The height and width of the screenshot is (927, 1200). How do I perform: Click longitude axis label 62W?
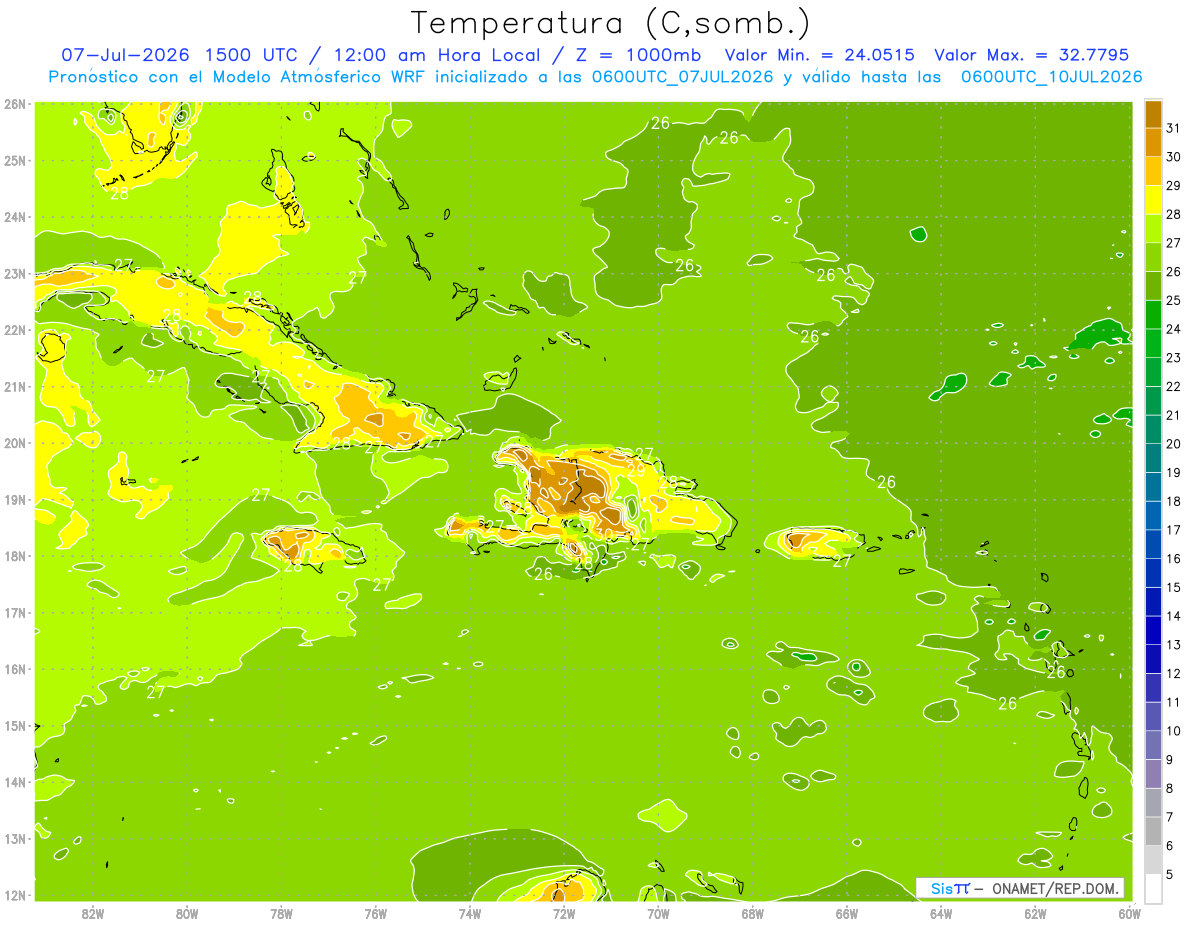1035,913
